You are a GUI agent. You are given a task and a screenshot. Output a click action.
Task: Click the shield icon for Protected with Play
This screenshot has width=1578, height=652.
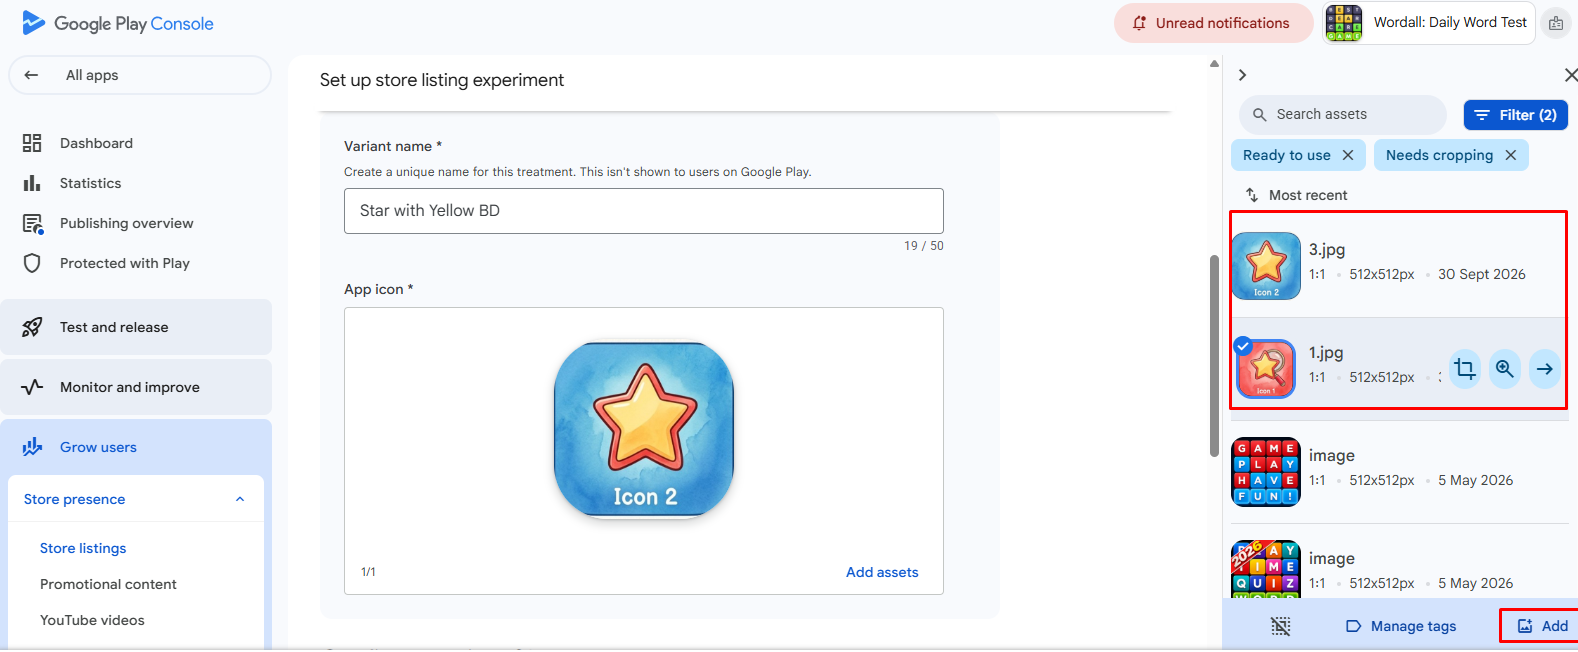(x=32, y=263)
